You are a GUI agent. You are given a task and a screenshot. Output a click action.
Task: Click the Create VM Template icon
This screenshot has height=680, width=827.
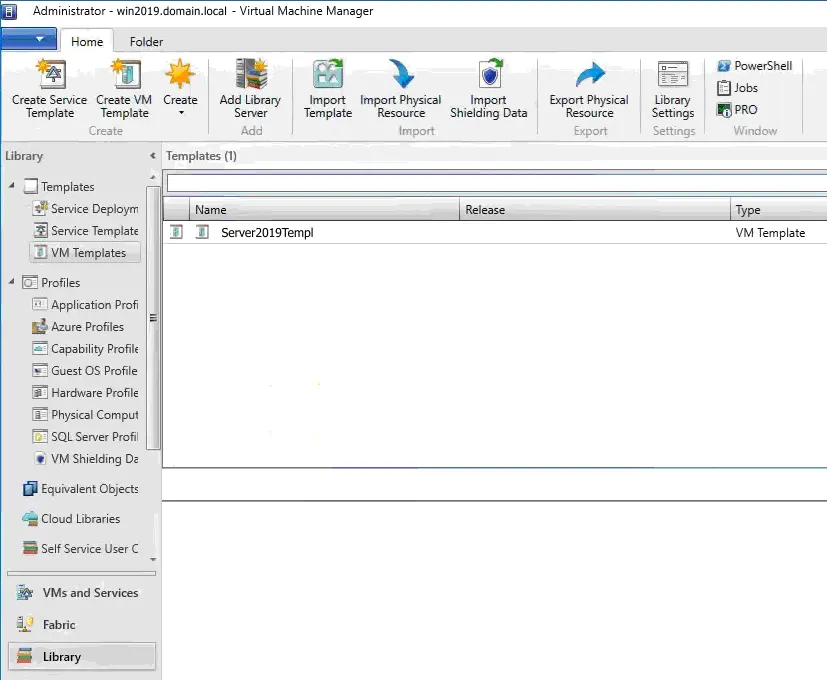(126, 73)
